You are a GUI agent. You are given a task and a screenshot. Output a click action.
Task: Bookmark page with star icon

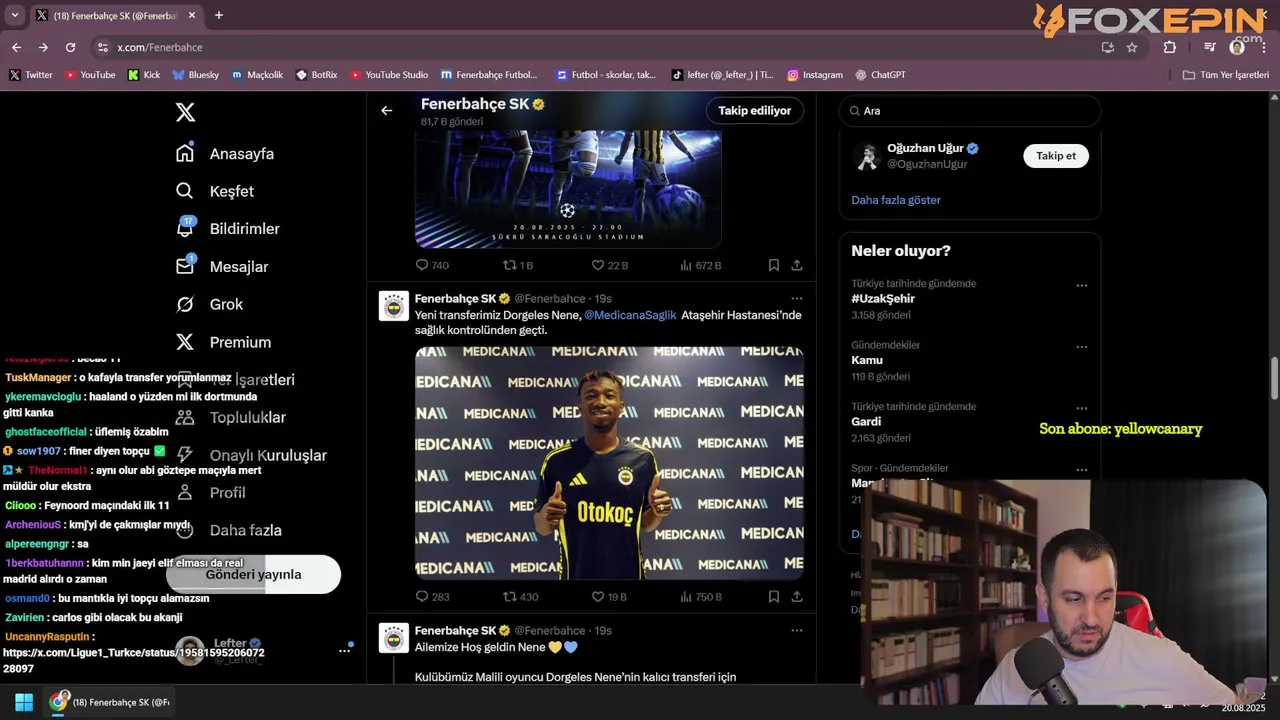pos(1132,47)
